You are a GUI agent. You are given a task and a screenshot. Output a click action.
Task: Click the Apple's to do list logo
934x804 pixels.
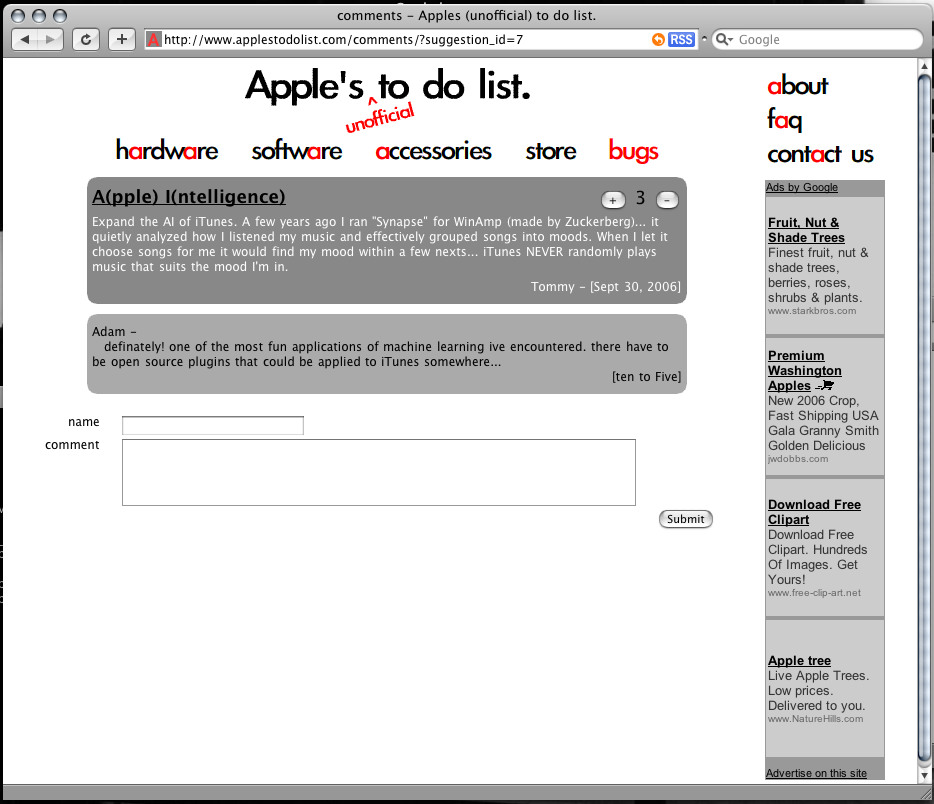pos(388,86)
